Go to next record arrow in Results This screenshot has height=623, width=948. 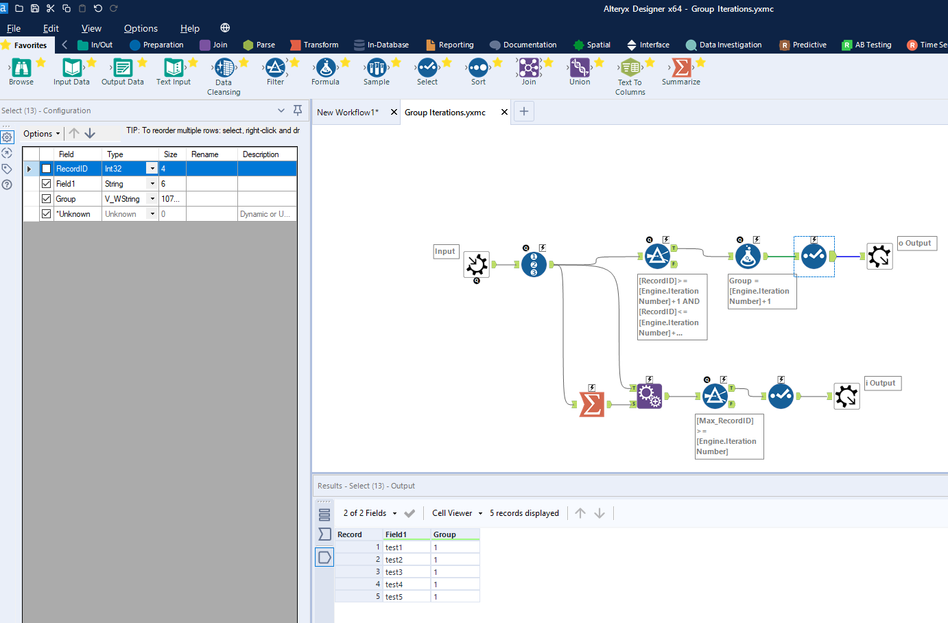[599, 513]
